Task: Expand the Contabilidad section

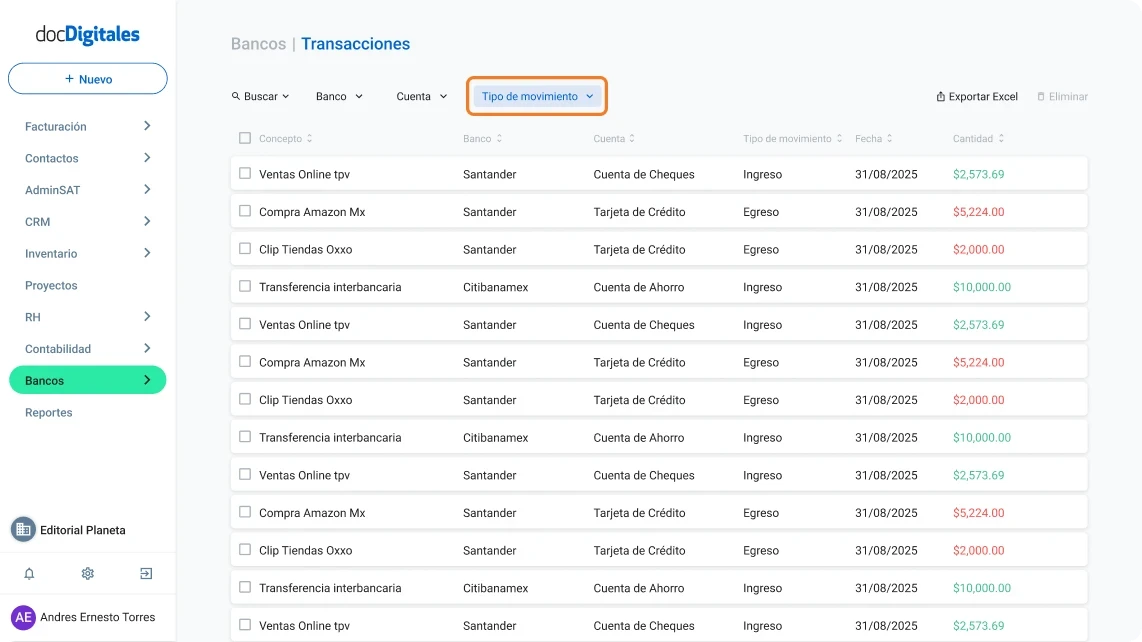Action: click(87, 348)
